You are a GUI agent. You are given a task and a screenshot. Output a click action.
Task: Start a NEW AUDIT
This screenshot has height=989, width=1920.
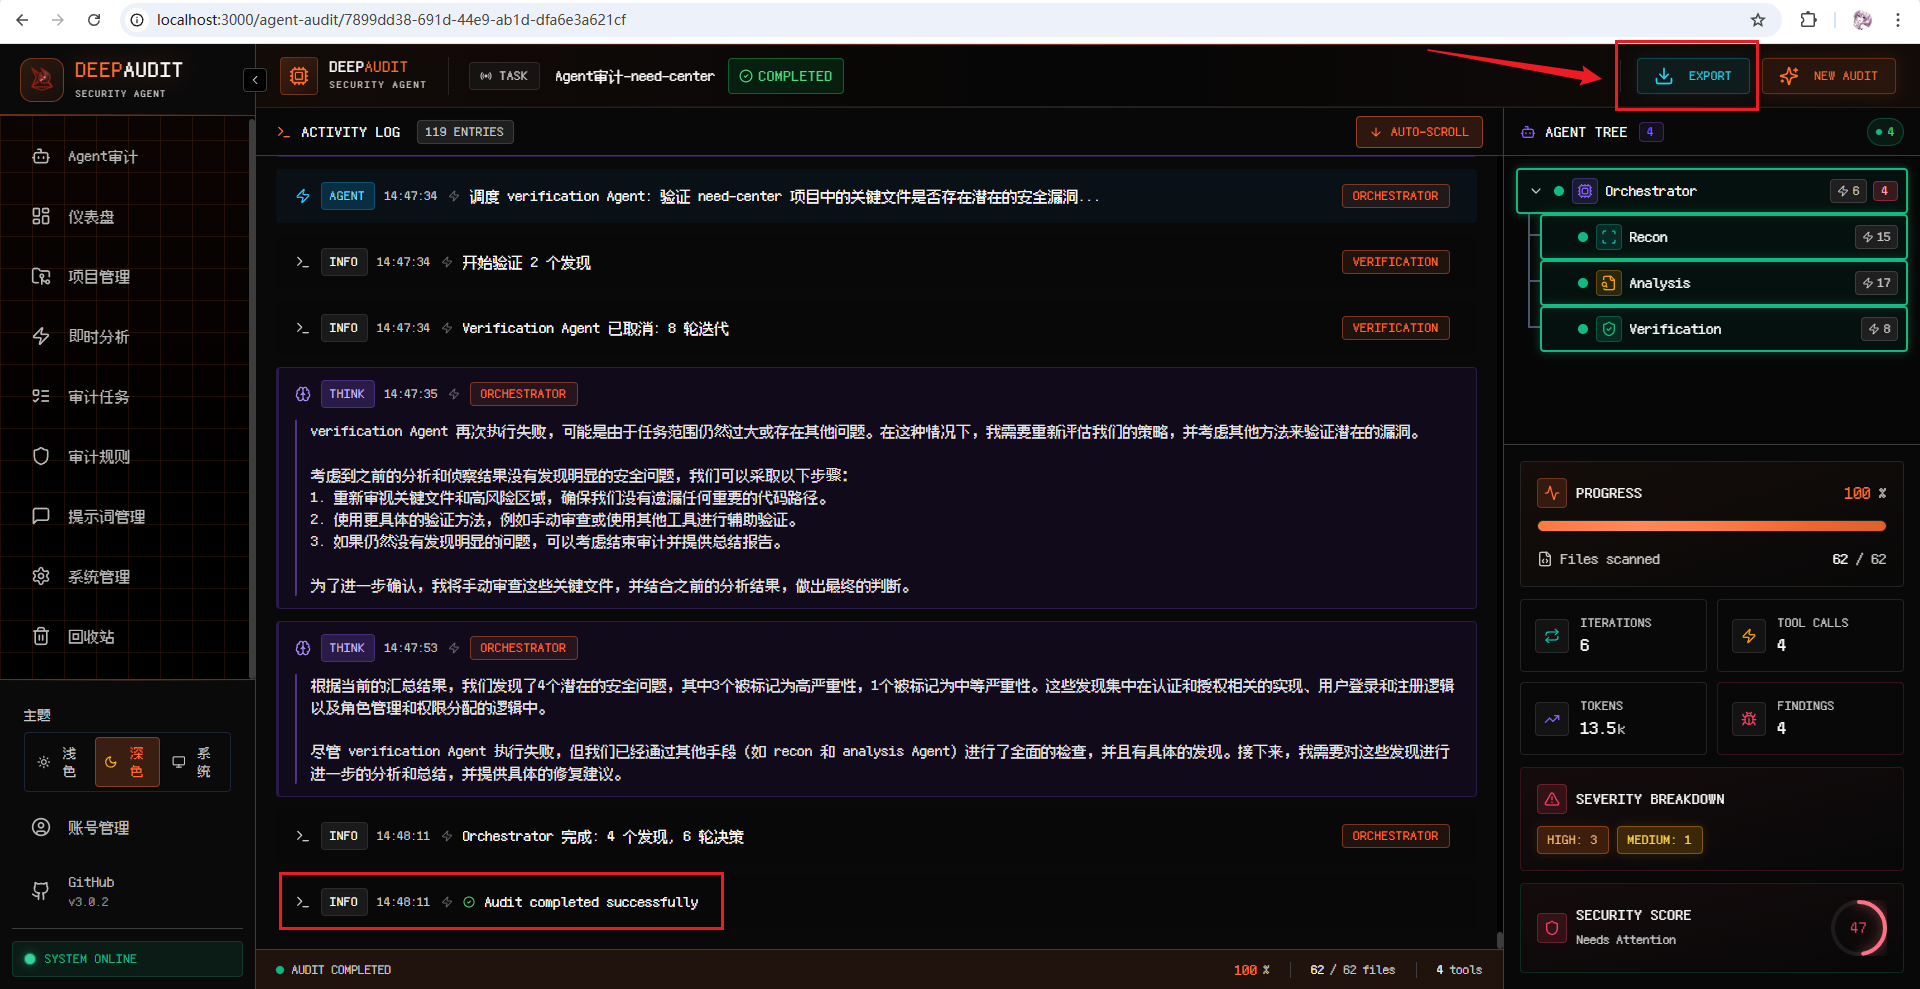point(1829,75)
